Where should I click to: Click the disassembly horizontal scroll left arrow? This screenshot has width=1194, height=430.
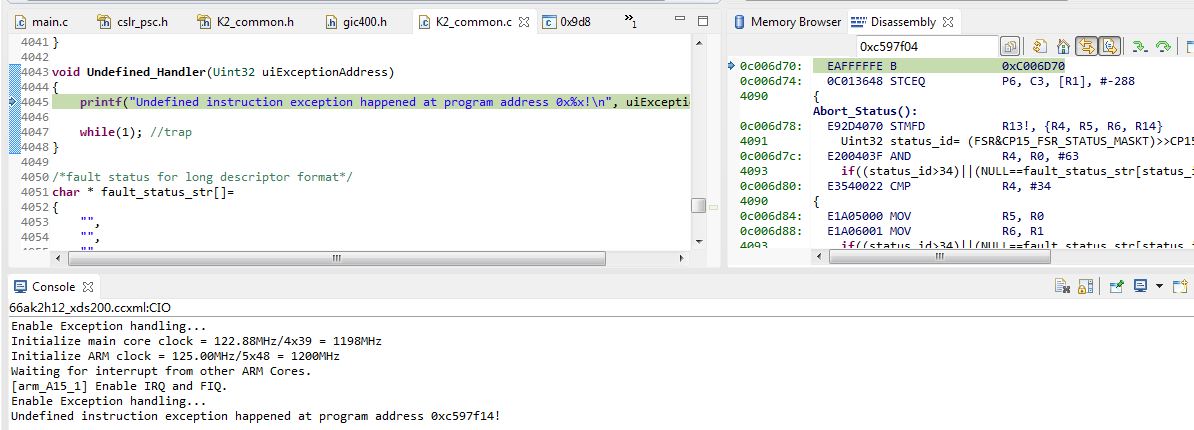click(x=819, y=256)
